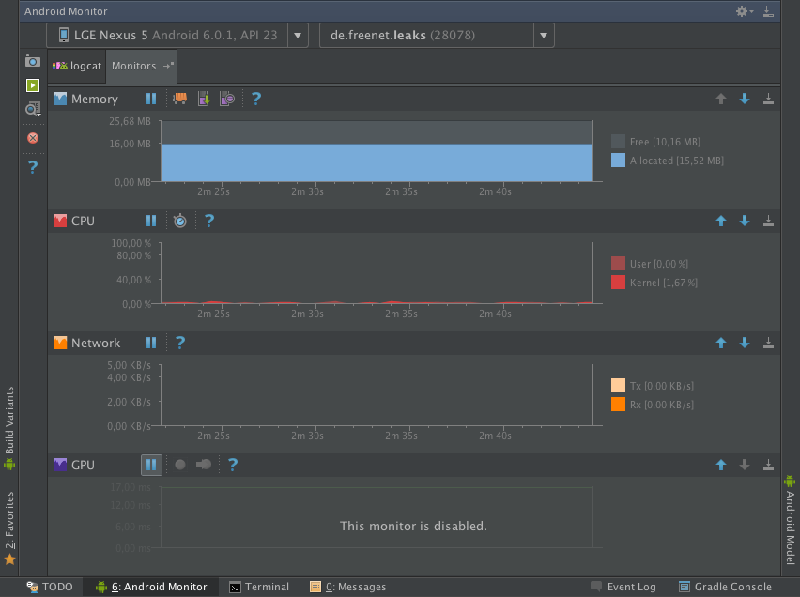
Task: Move CPU monitor down arrow
Action: tap(744, 220)
